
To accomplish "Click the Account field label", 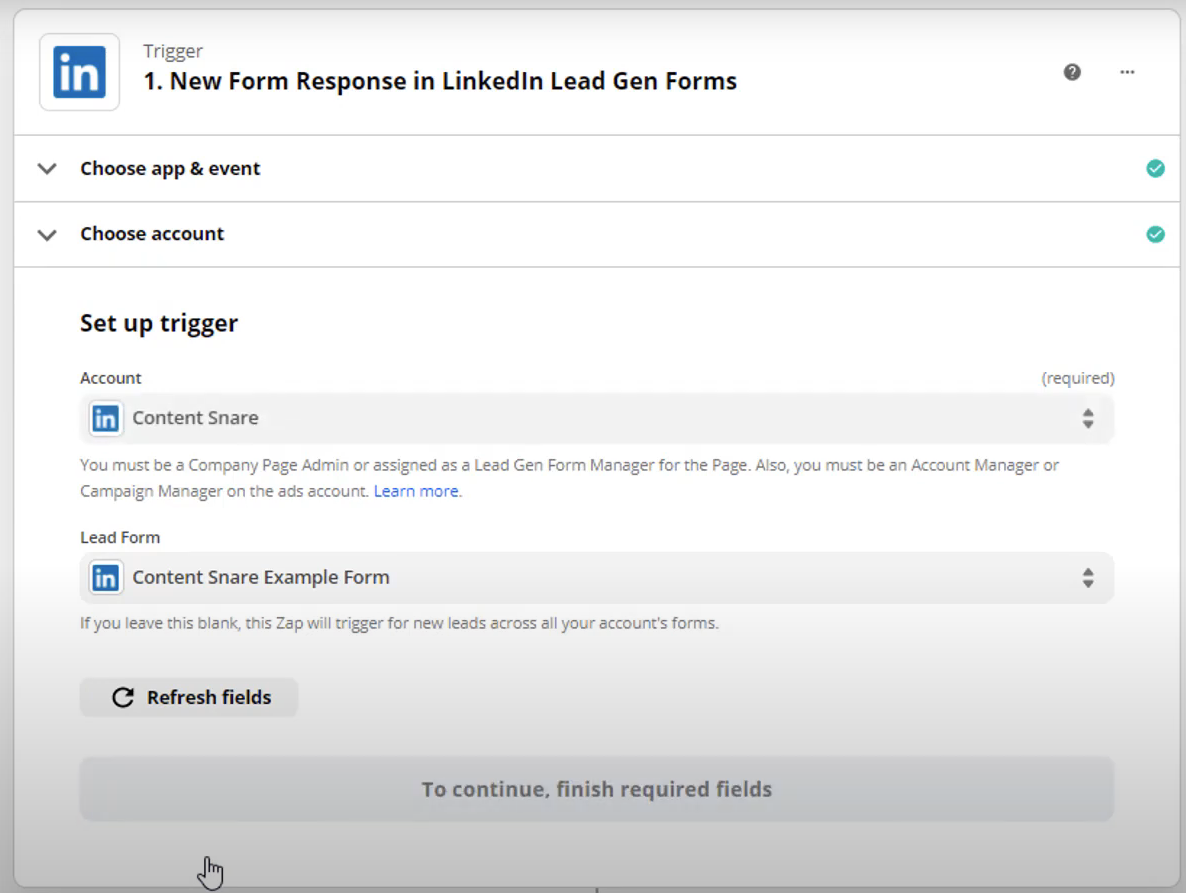I will pos(110,378).
